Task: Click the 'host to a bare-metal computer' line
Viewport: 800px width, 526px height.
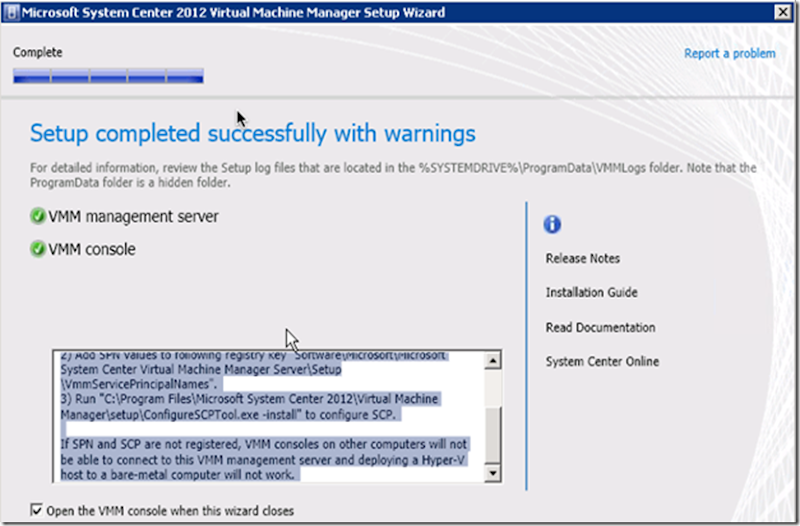Action: pyautogui.click(x=178, y=474)
